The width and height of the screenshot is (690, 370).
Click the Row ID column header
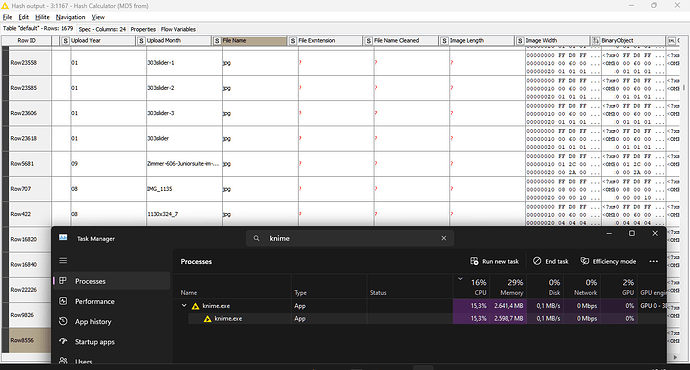pos(26,40)
